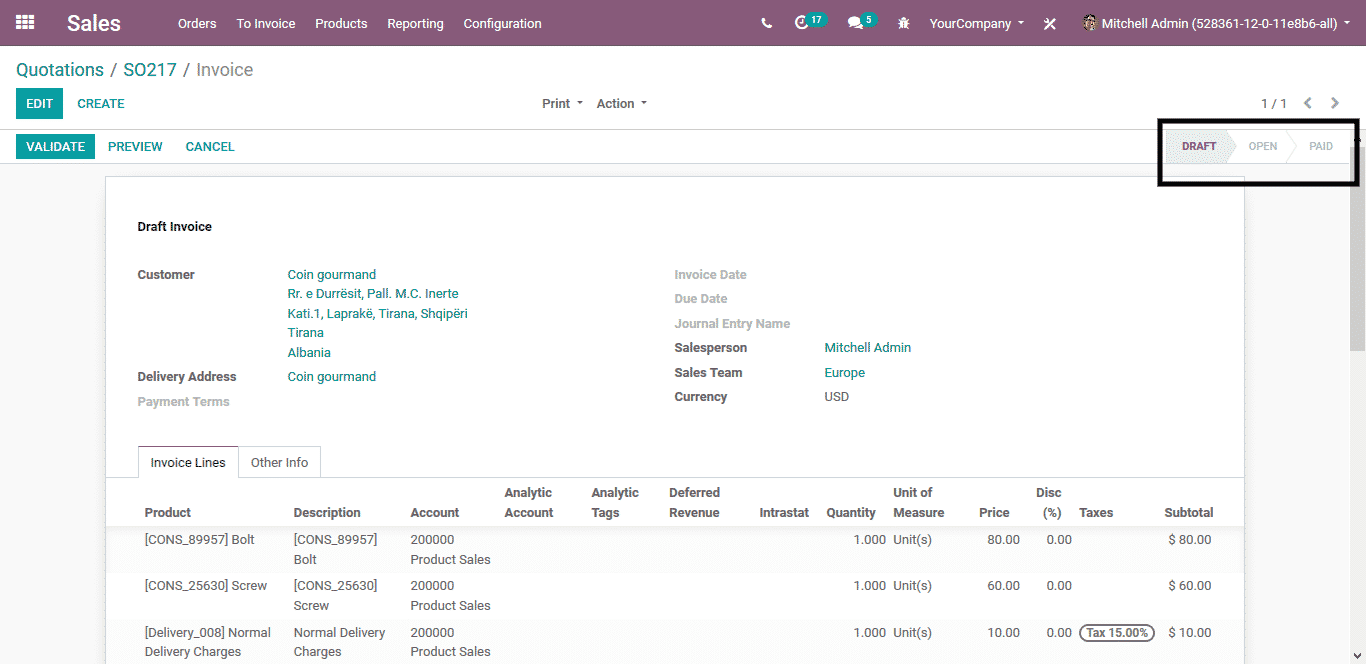Open the SO217 breadcrumb link
Screen dimensions: 1366x664
click(150, 70)
